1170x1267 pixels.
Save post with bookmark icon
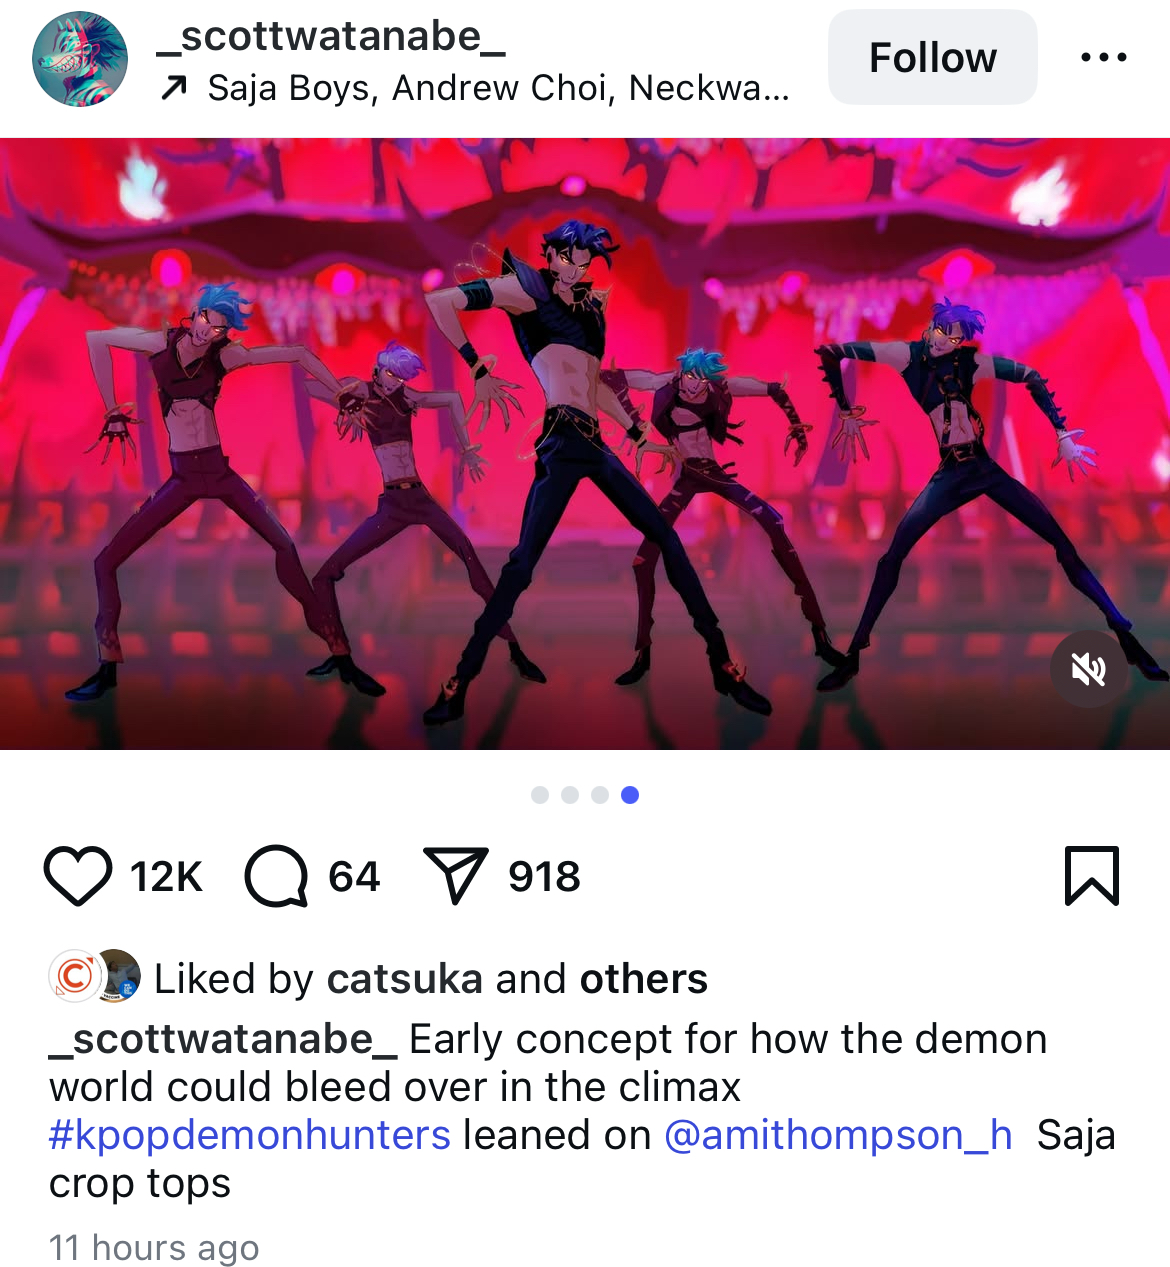pos(1092,876)
